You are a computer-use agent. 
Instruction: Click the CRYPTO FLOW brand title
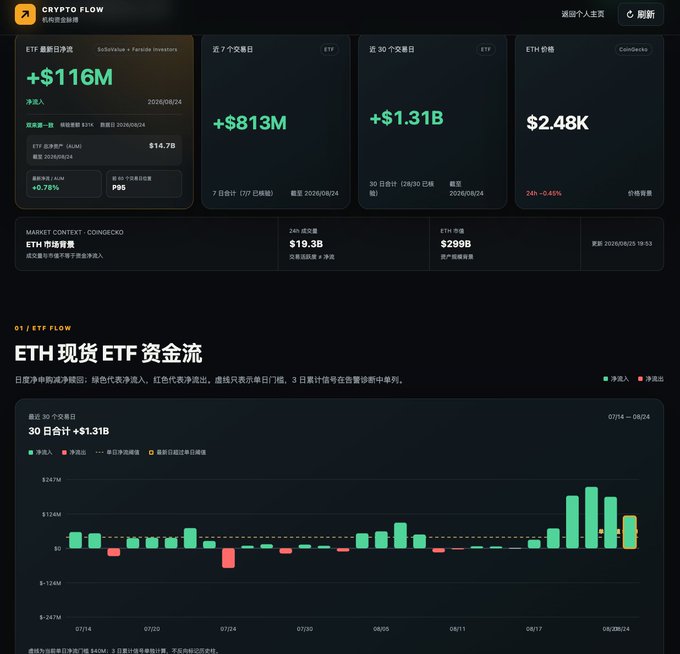(x=73, y=10)
